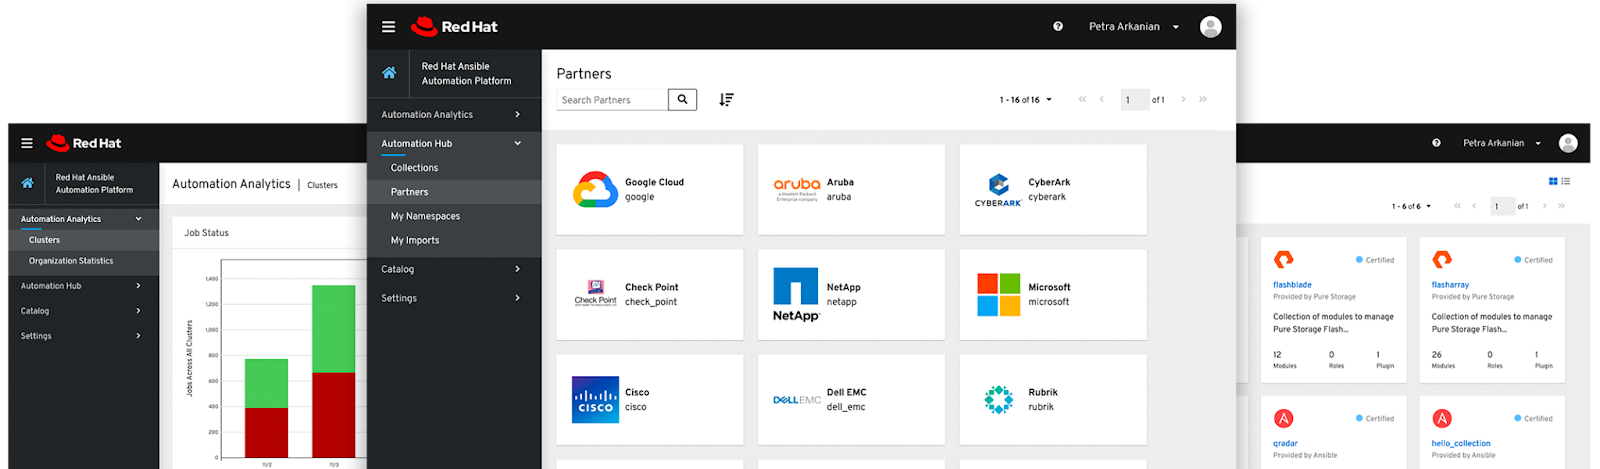Click the search magnifier button for partners
Viewport: 1600px width, 469px height.
pos(682,100)
